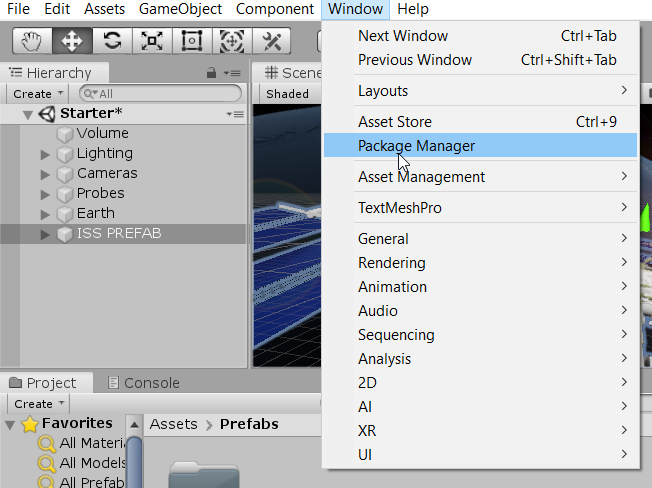Open the custom editor tools icon
Image resolution: width=652 pixels, height=488 pixels.
coord(271,41)
